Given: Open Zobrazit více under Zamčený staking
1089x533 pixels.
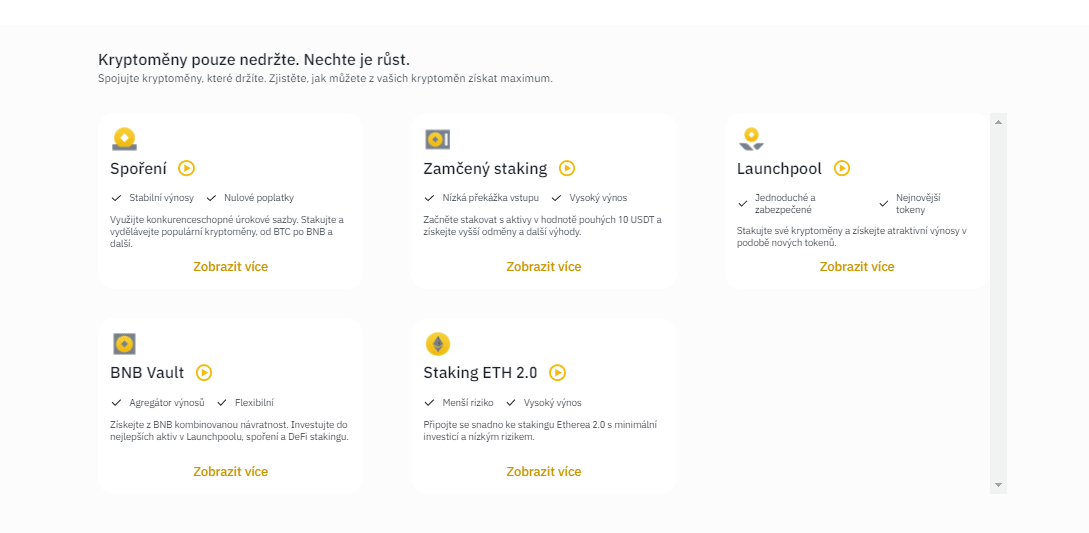Looking at the screenshot, I should coord(543,267).
